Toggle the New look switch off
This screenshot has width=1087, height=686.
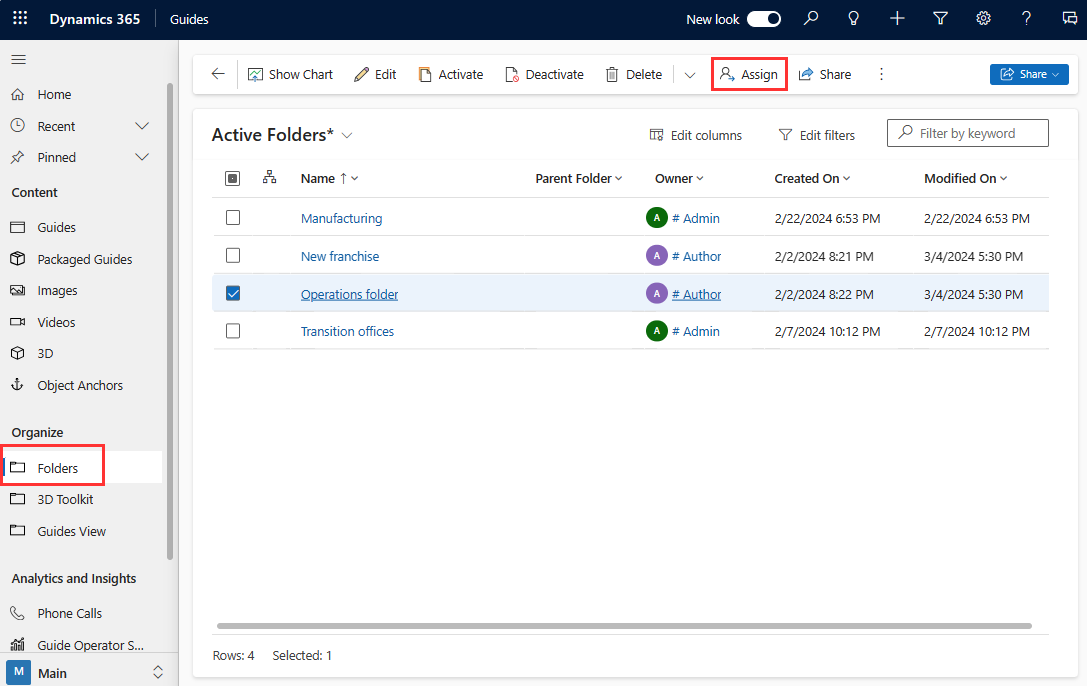click(762, 18)
